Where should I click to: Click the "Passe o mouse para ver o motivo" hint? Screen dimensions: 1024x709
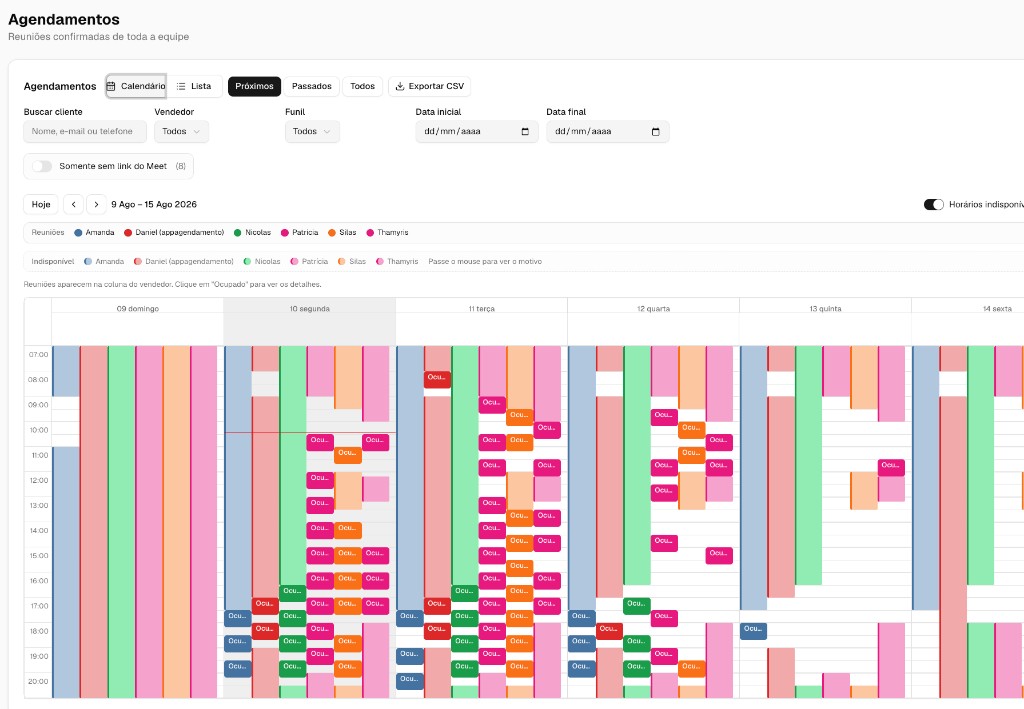[485, 262]
